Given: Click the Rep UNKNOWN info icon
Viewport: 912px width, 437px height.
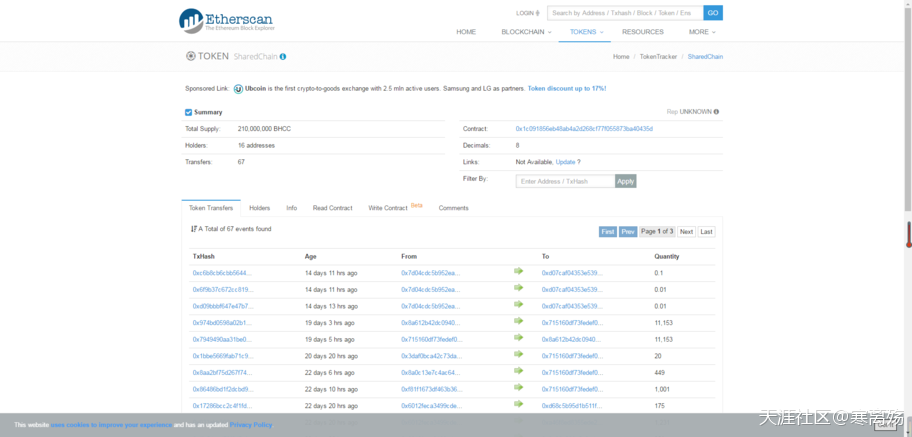Looking at the screenshot, I should [716, 112].
